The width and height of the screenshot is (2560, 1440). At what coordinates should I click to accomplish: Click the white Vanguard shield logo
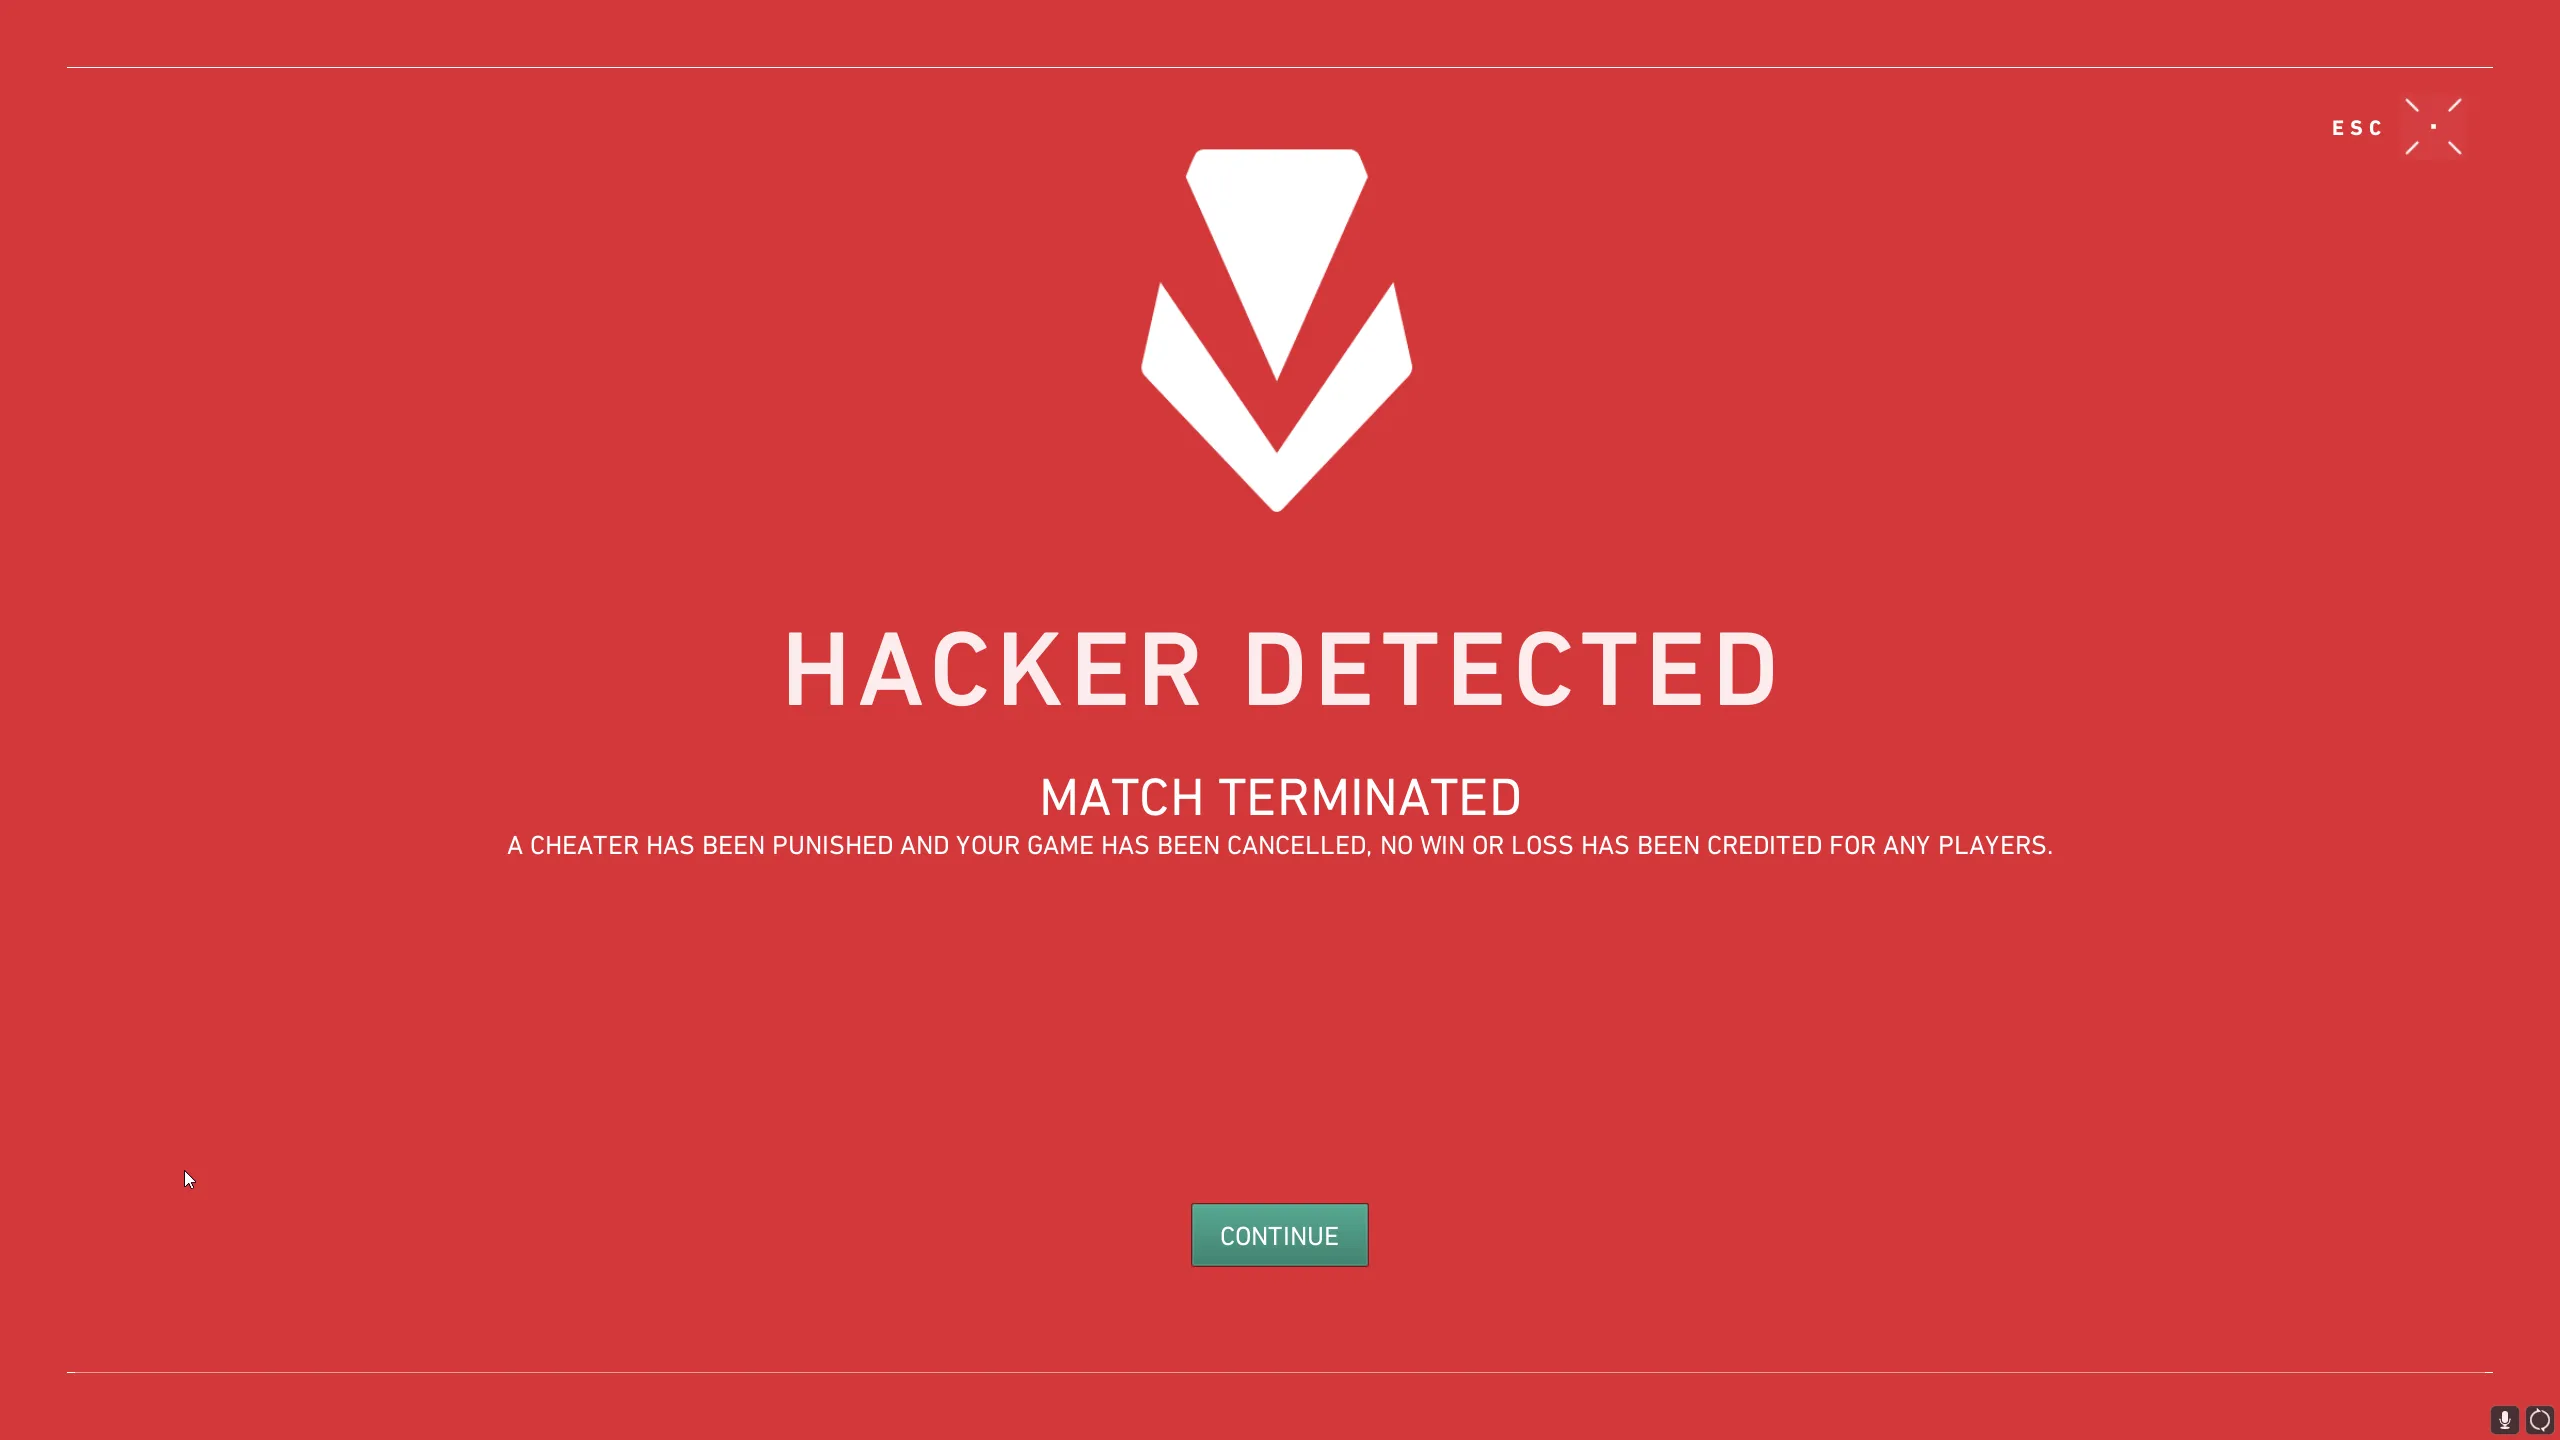tap(1277, 330)
